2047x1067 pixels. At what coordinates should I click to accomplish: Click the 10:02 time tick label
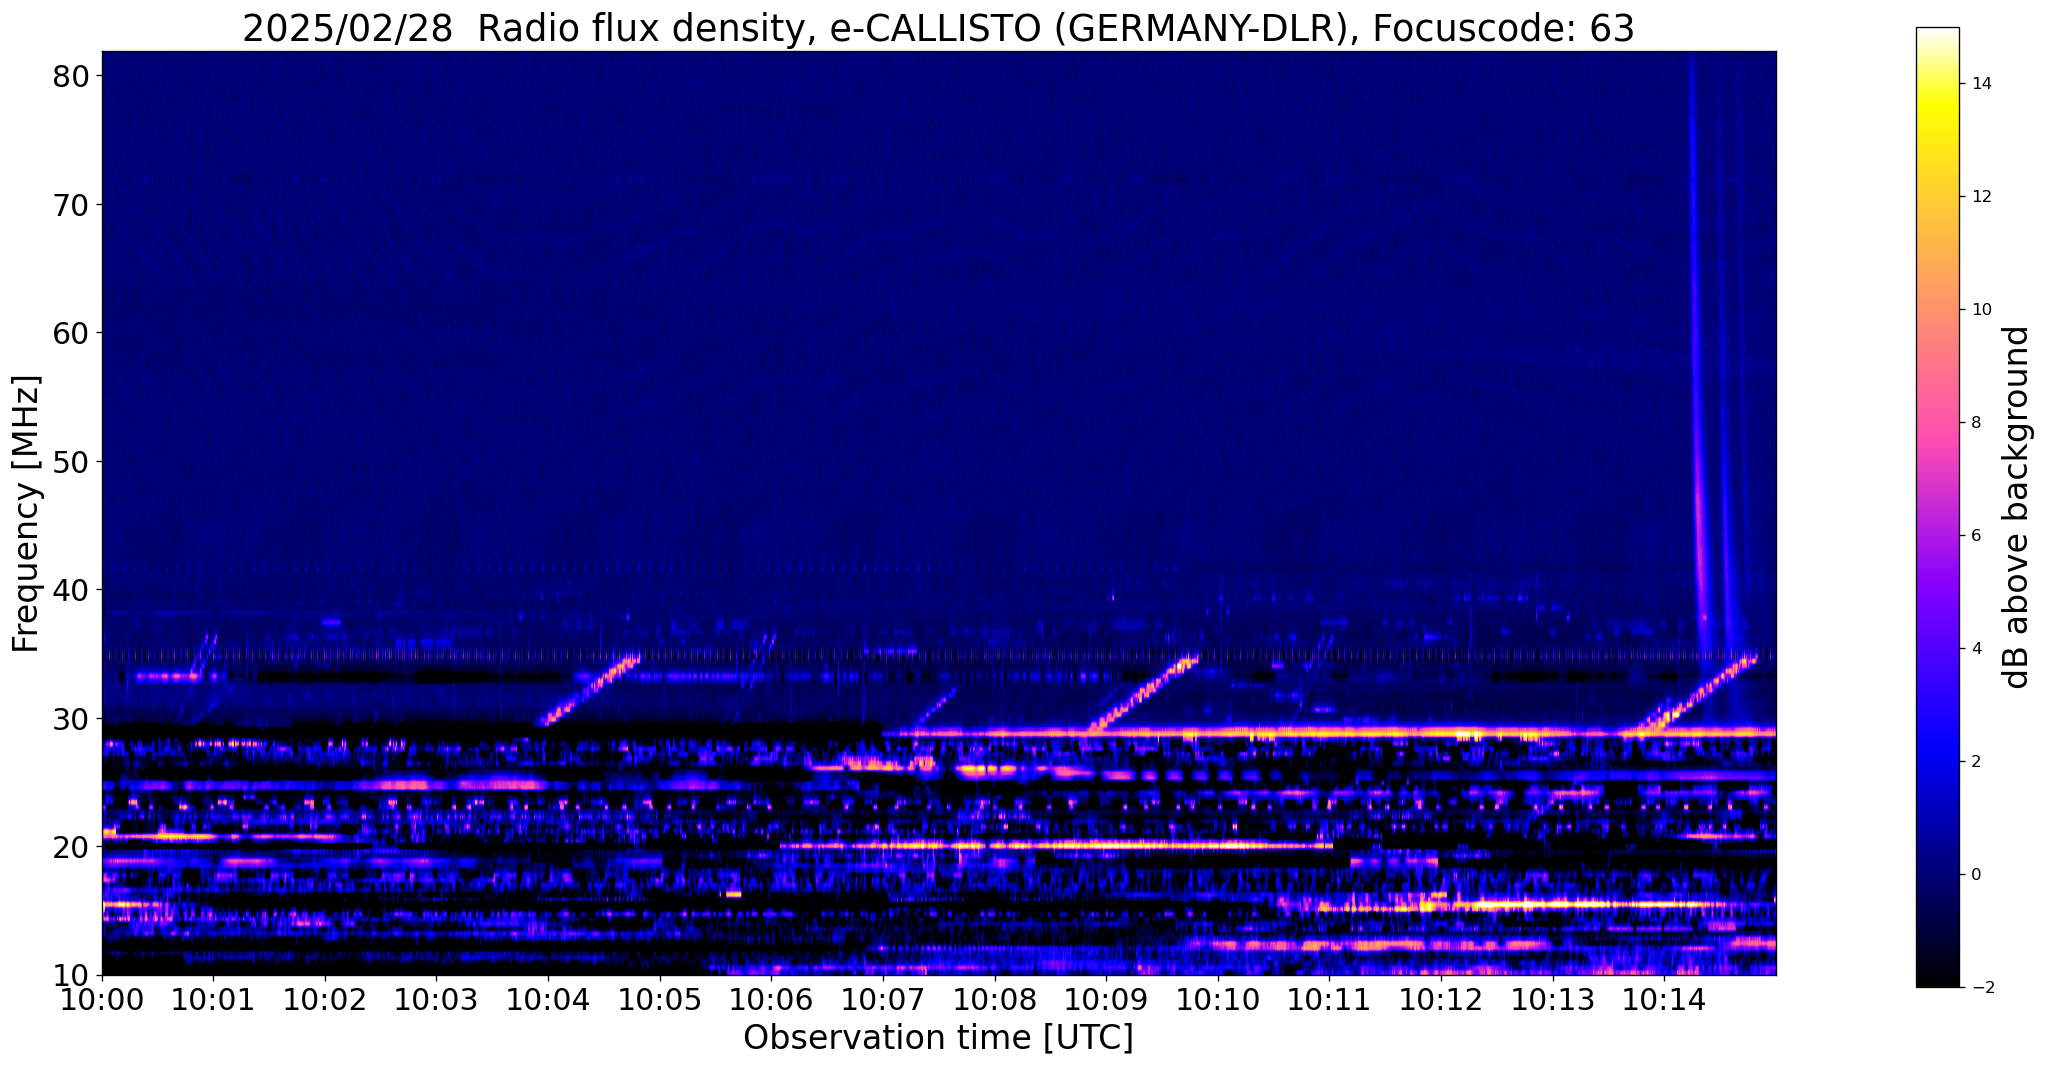325,998
